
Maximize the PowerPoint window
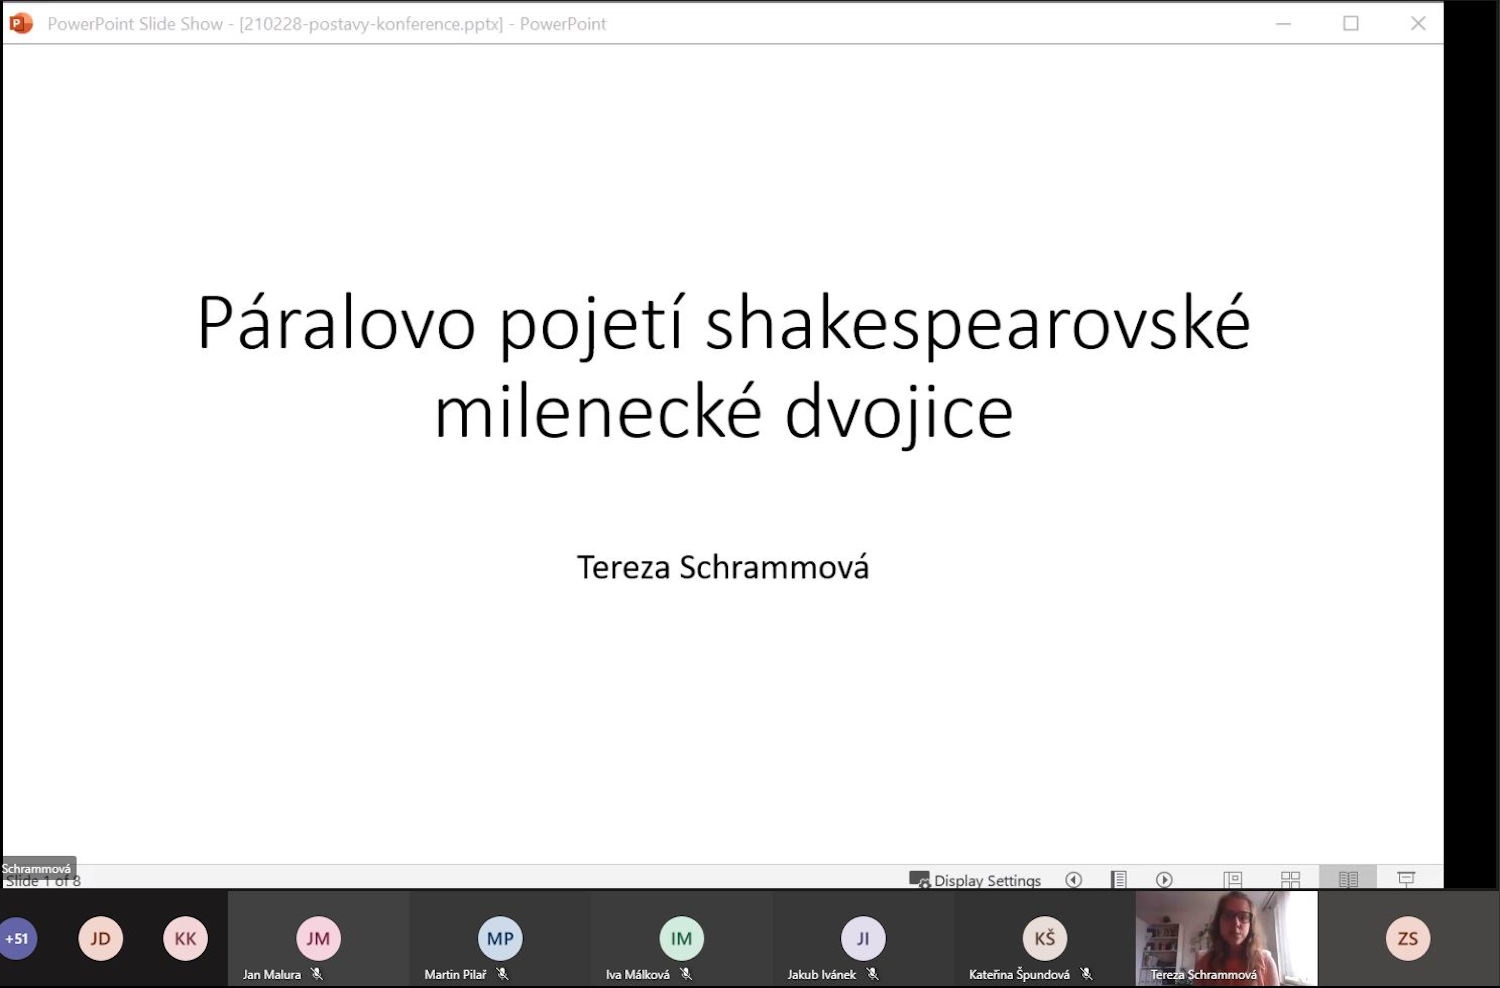(x=1351, y=23)
